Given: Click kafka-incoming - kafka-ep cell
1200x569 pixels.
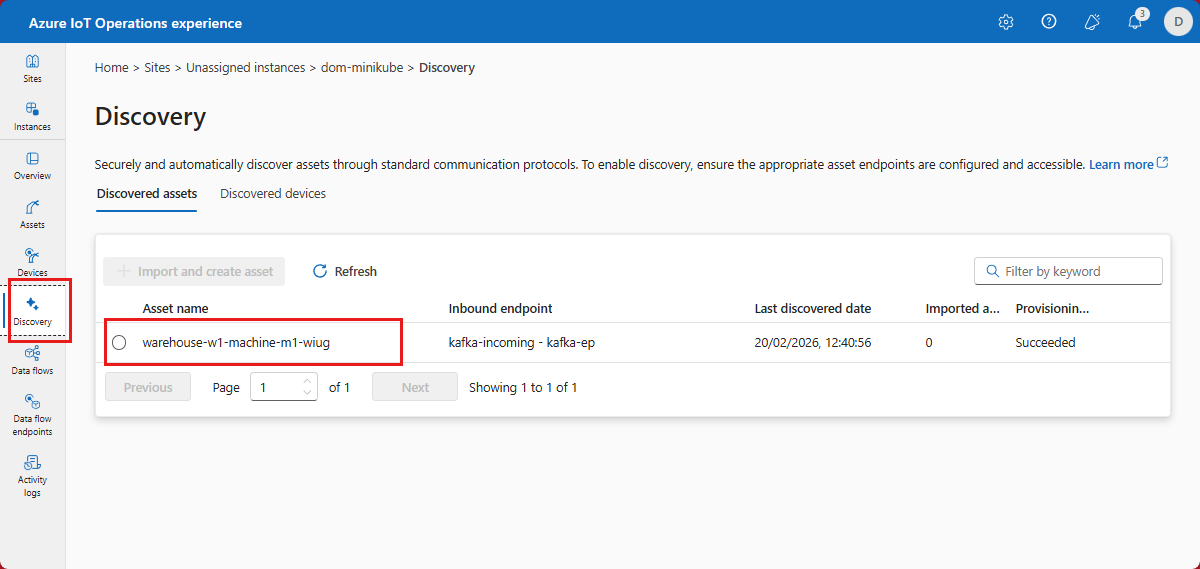Looking at the screenshot, I should click(522, 342).
